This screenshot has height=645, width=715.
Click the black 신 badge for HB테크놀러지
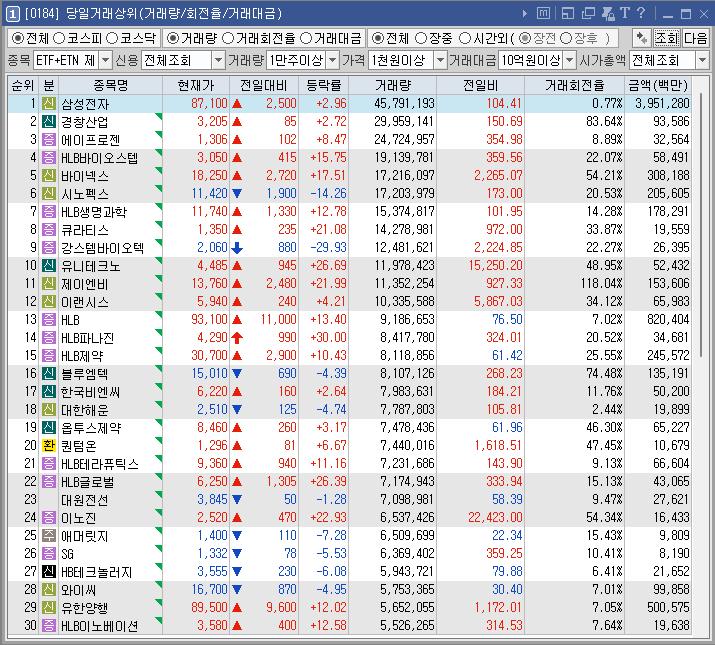click(49, 572)
